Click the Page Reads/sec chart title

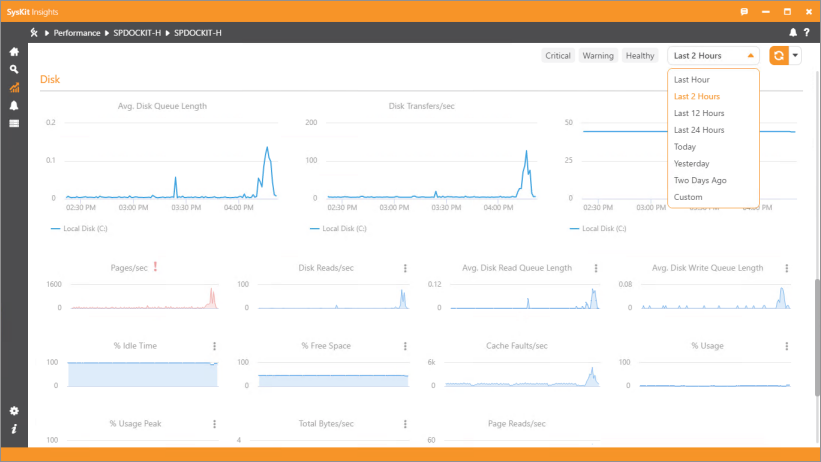517,424
